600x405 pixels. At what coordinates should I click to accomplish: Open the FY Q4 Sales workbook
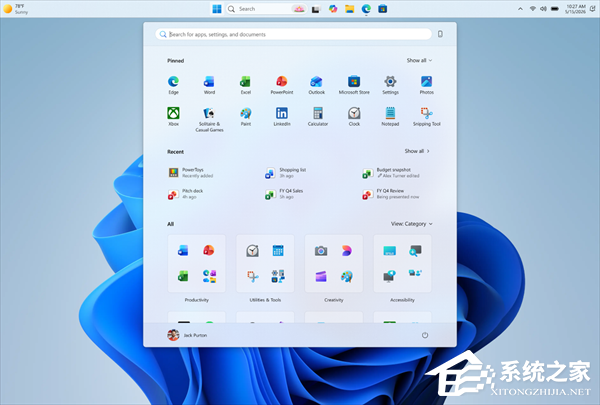click(x=284, y=194)
